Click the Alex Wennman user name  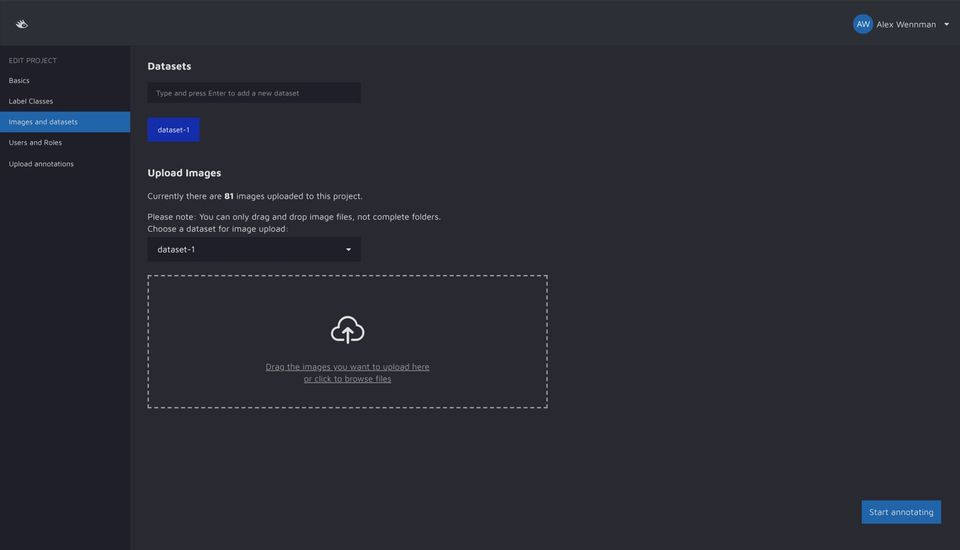point(906,24)
